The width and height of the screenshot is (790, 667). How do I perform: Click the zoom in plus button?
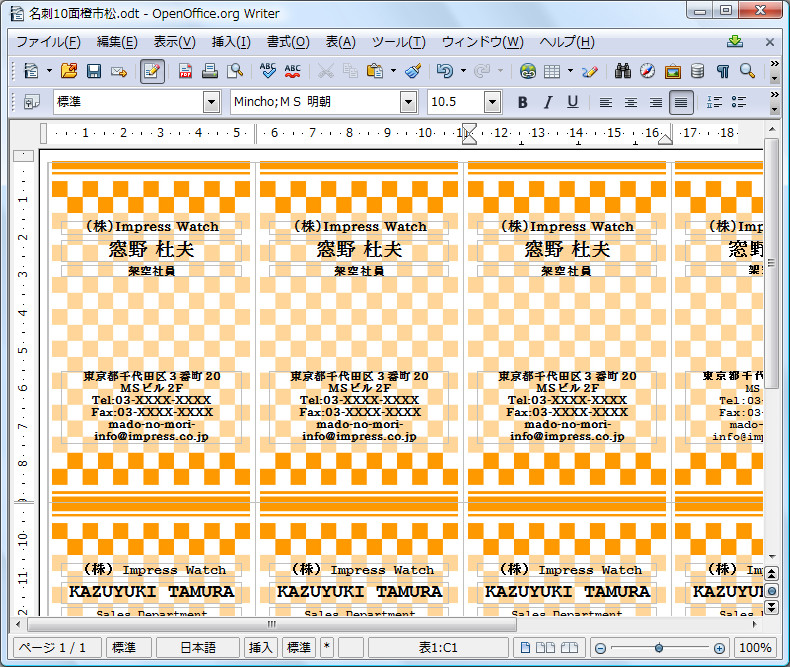tap(719, 648)
